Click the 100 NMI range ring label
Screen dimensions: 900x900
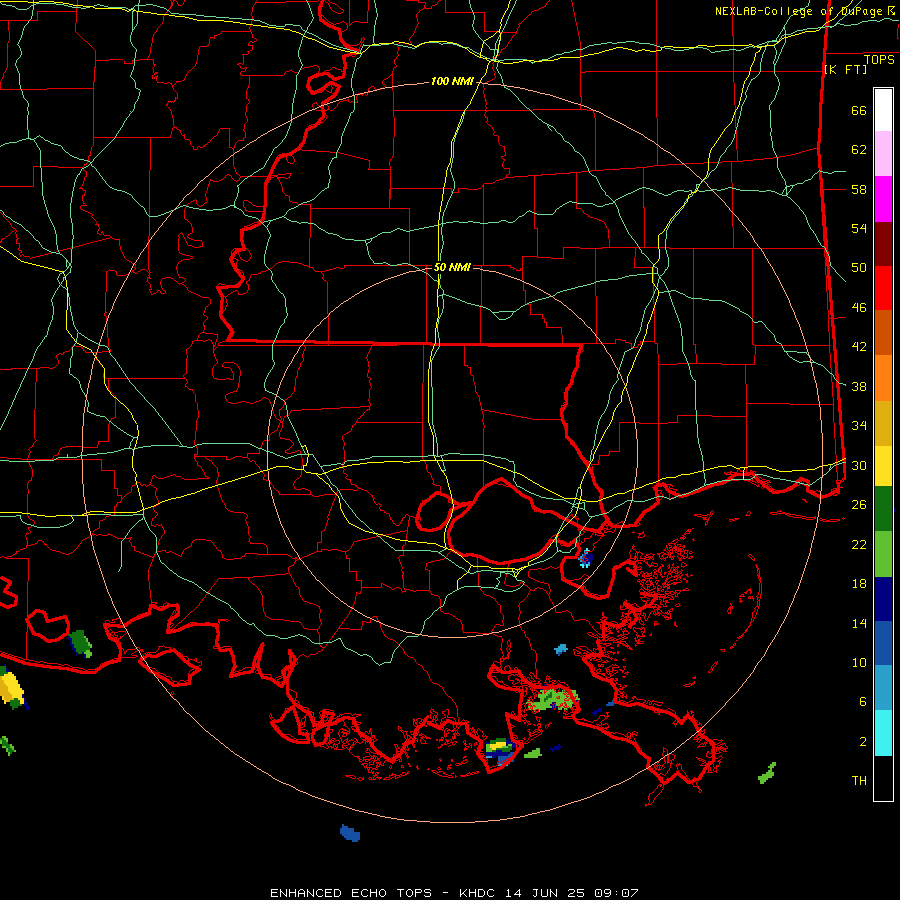pyautogui.click(x=452, y=82)
